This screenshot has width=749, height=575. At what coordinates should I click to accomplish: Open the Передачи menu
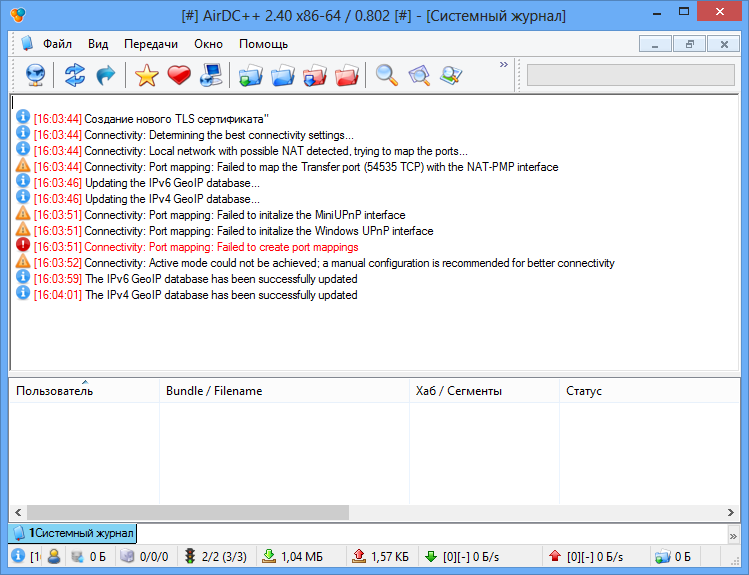point(151,44)
